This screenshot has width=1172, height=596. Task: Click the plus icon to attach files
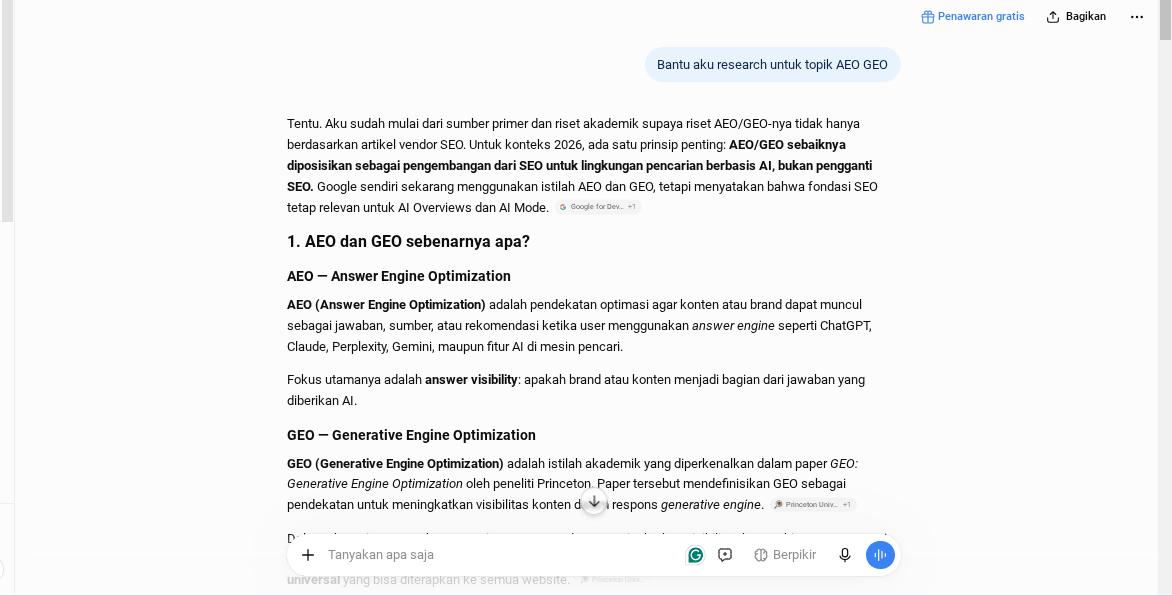[x=308, y=555]
